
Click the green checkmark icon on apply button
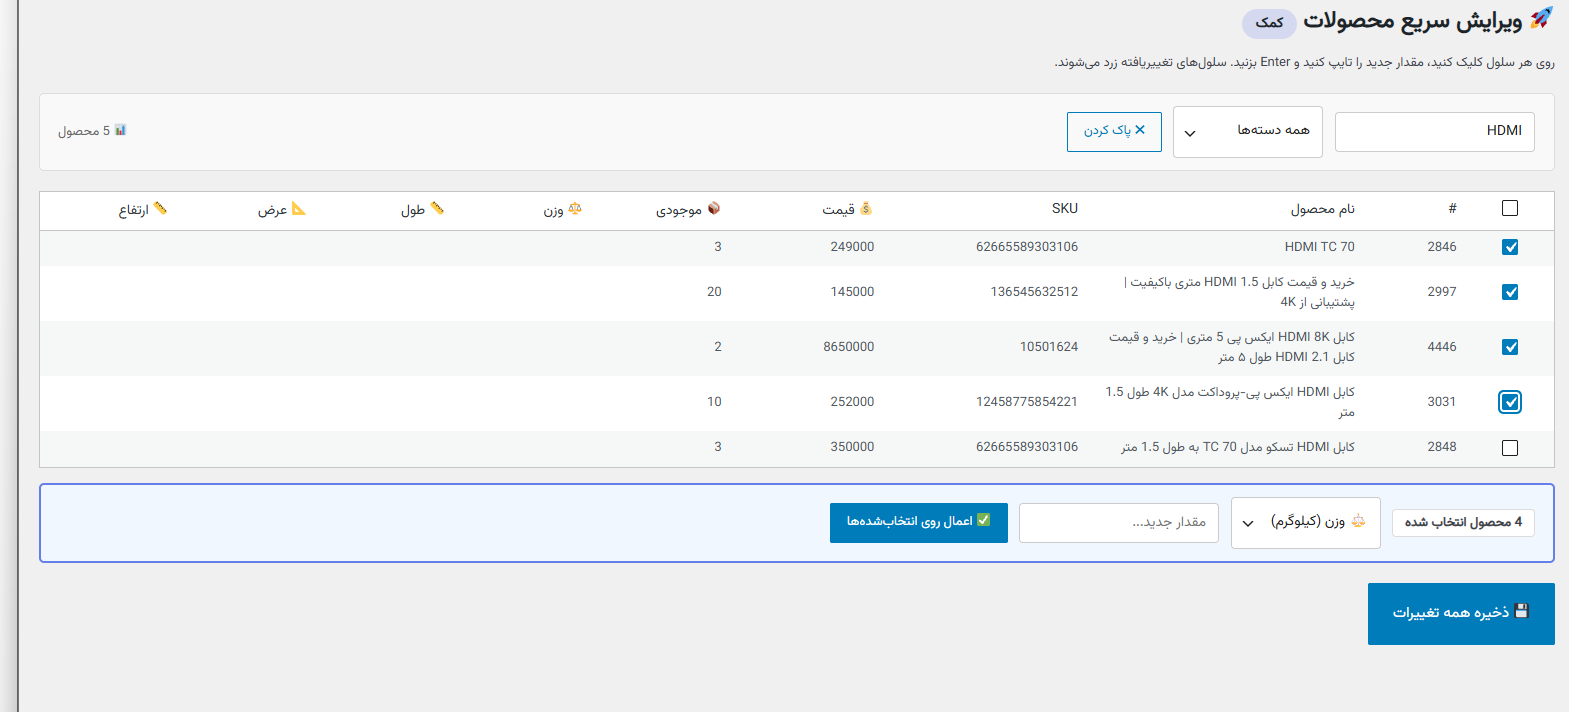[x=984, y=520]
